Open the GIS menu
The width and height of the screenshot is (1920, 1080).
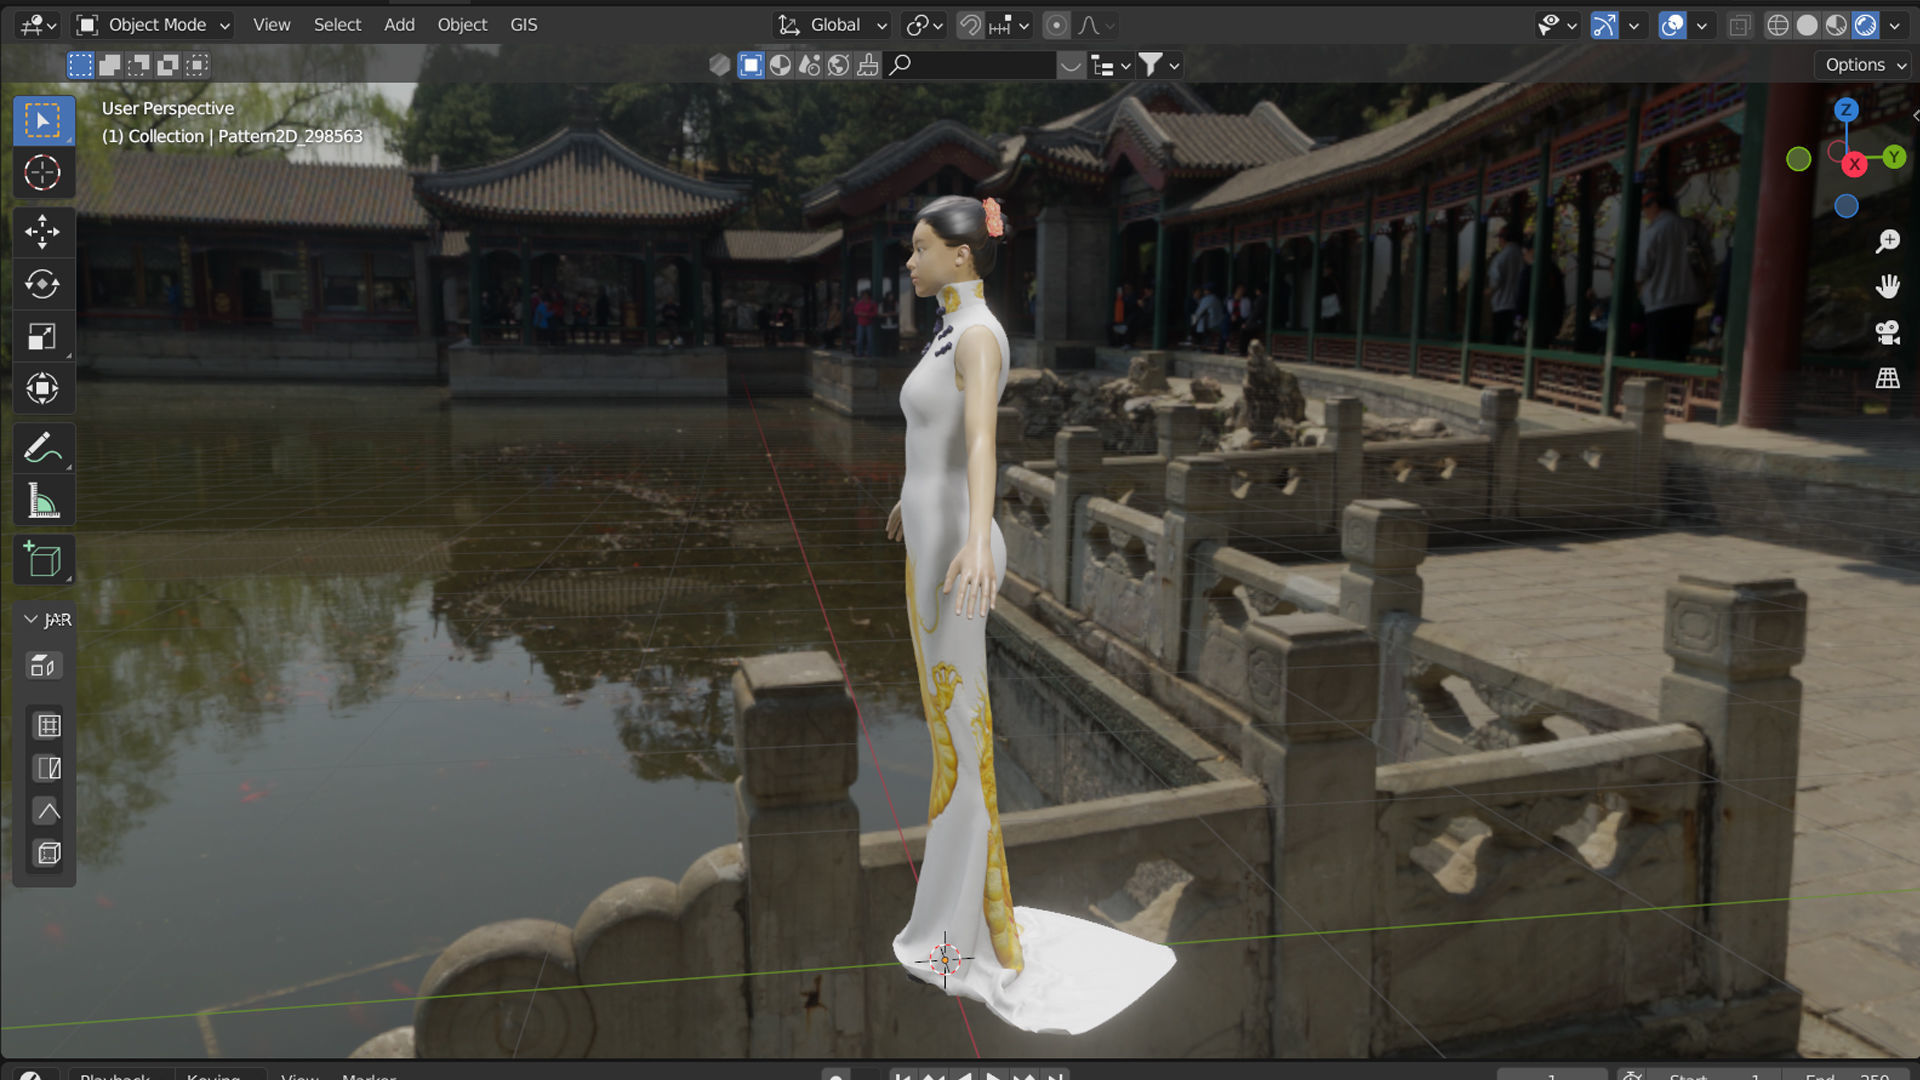524,25
